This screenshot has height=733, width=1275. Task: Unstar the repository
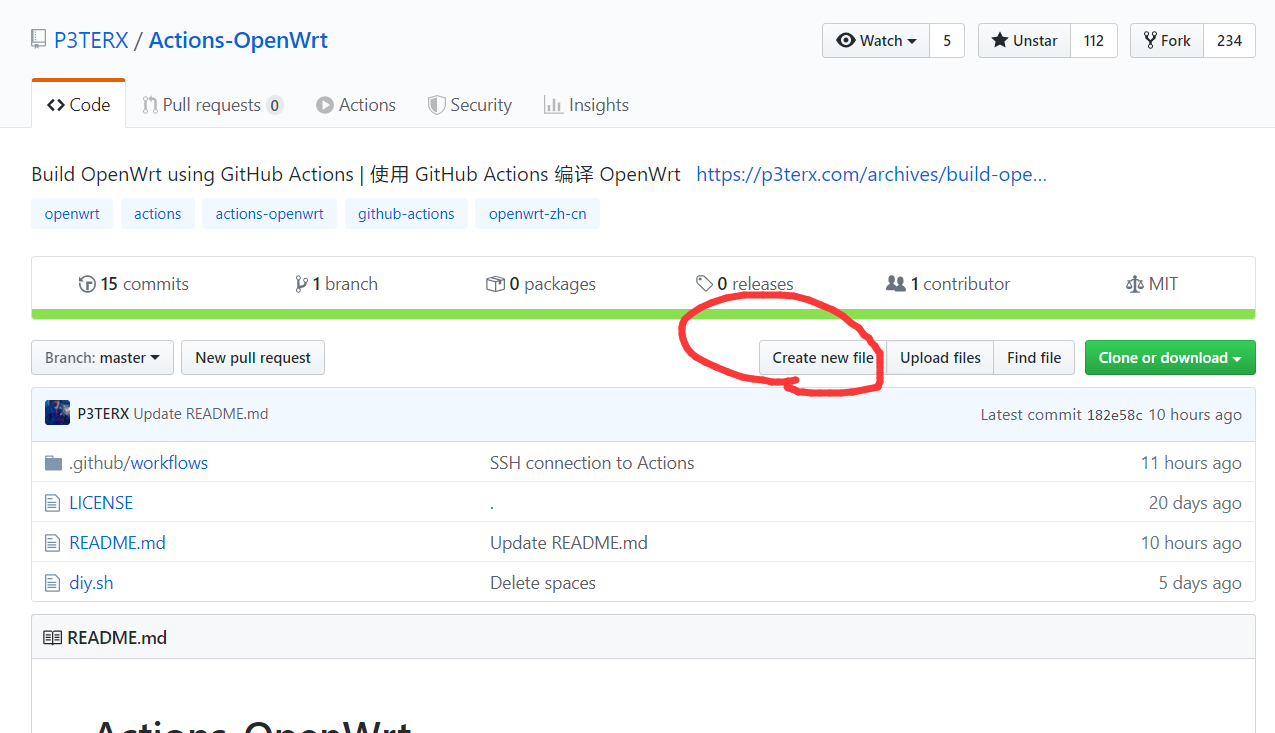(x=1024, y=41)
